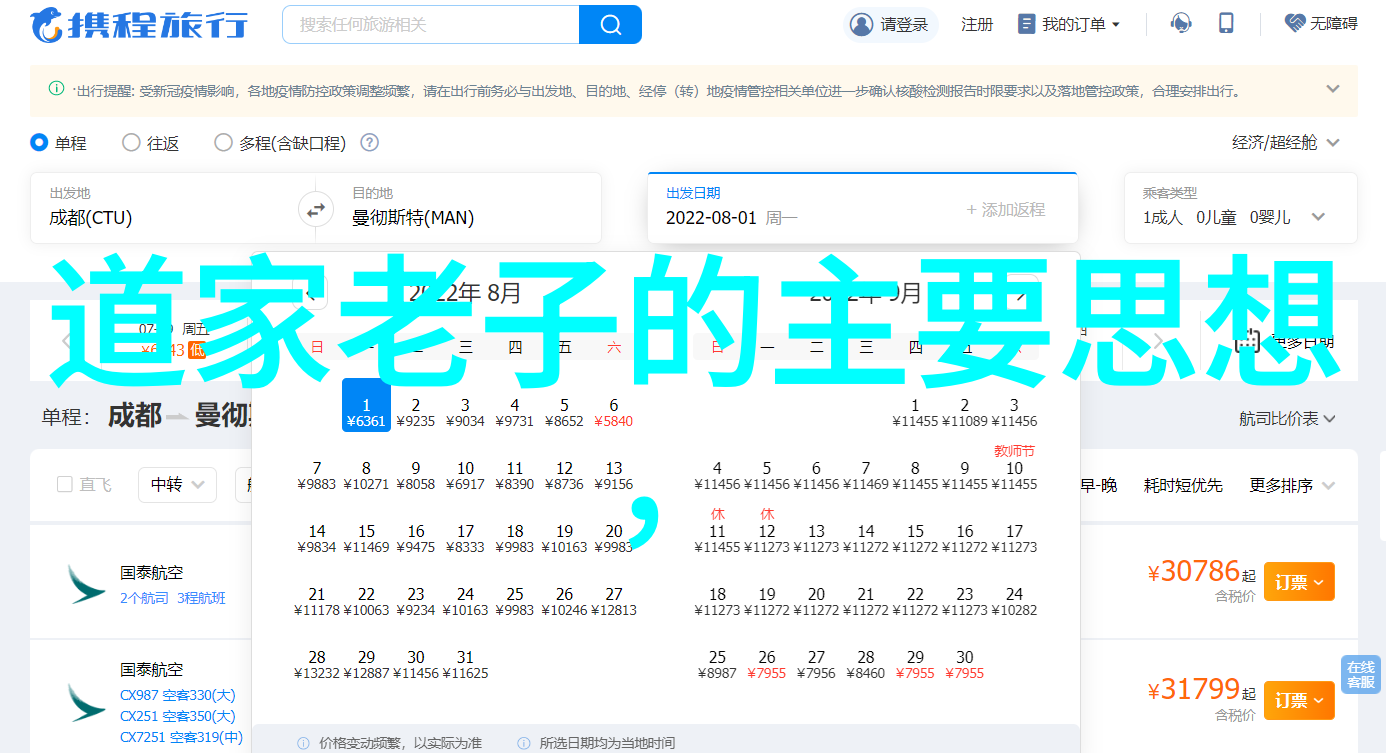Select the 多程(含缺口程) radio button
This screenshot has height=753, width=1386.
pyautogui.click(x=223, y=143)
